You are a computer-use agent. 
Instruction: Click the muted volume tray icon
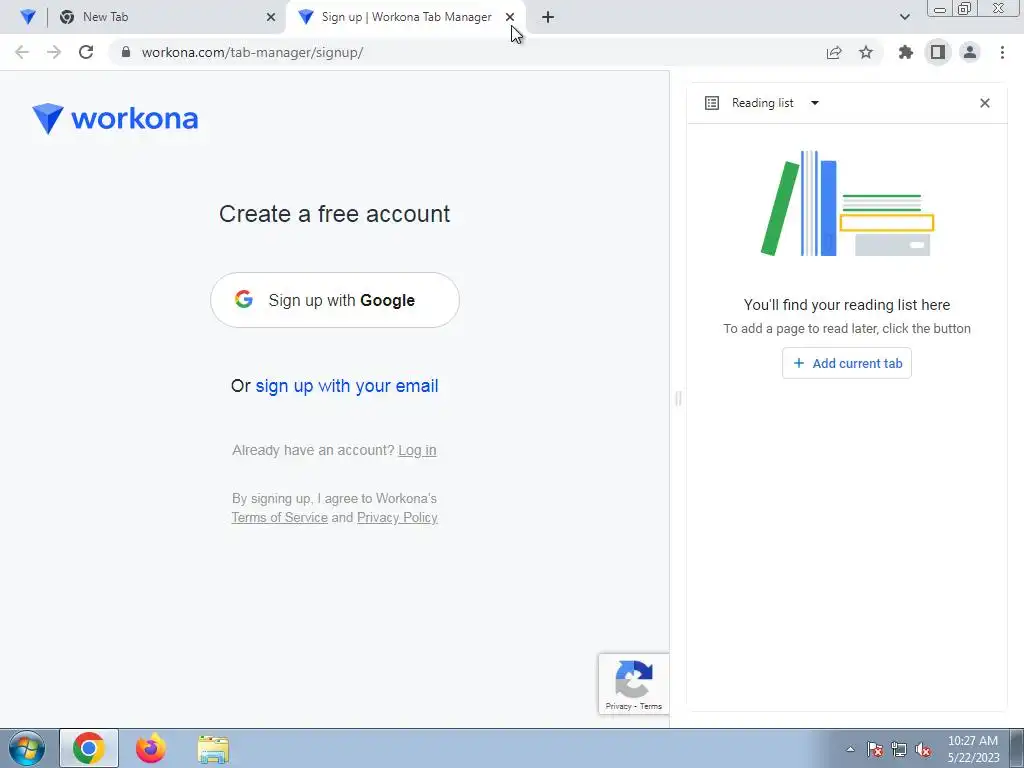[x=923, y=749]
